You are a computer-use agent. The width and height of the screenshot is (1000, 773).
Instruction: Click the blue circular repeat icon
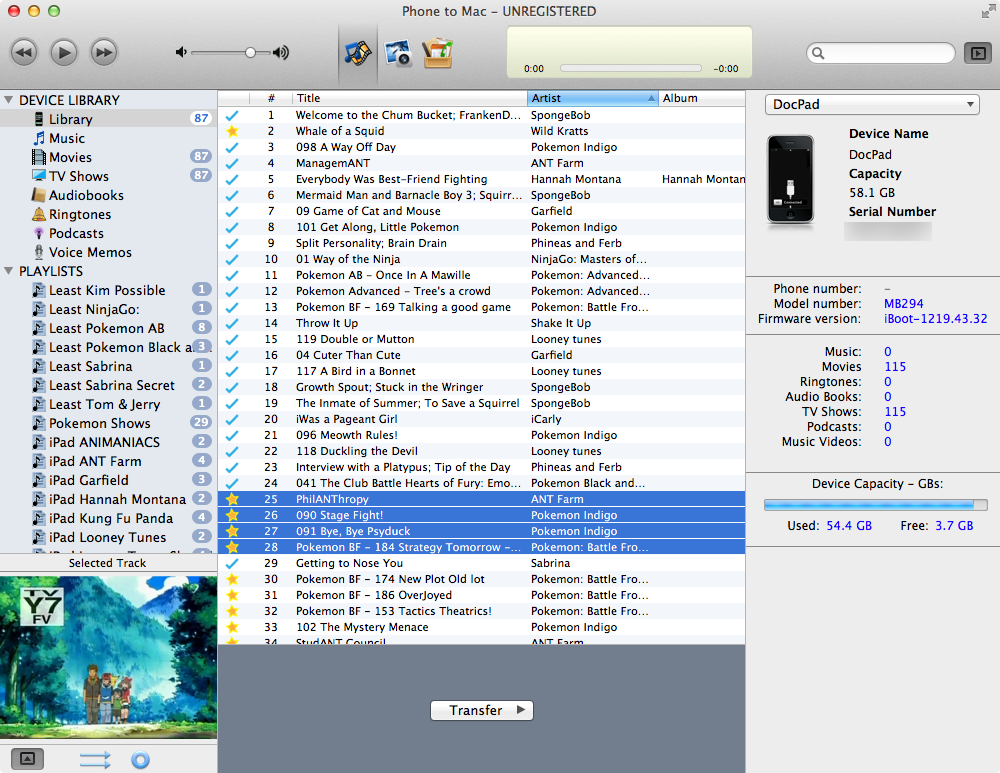(141, 760)
